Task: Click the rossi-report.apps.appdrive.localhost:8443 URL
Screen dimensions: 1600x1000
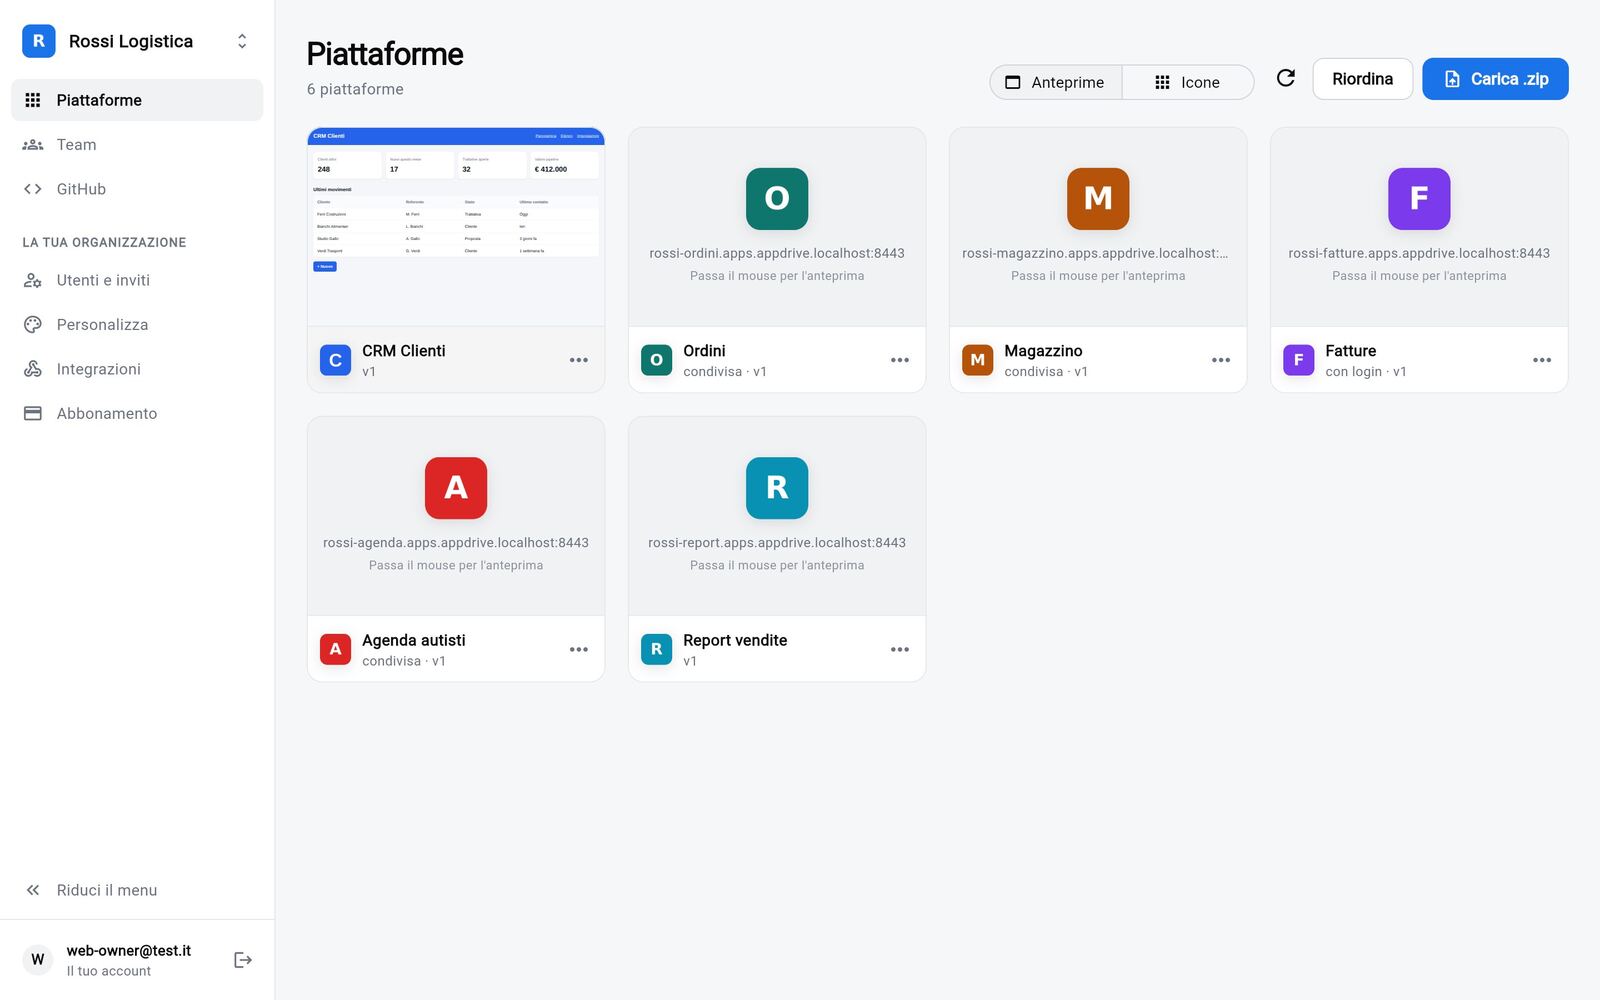Action: (777, 542)
